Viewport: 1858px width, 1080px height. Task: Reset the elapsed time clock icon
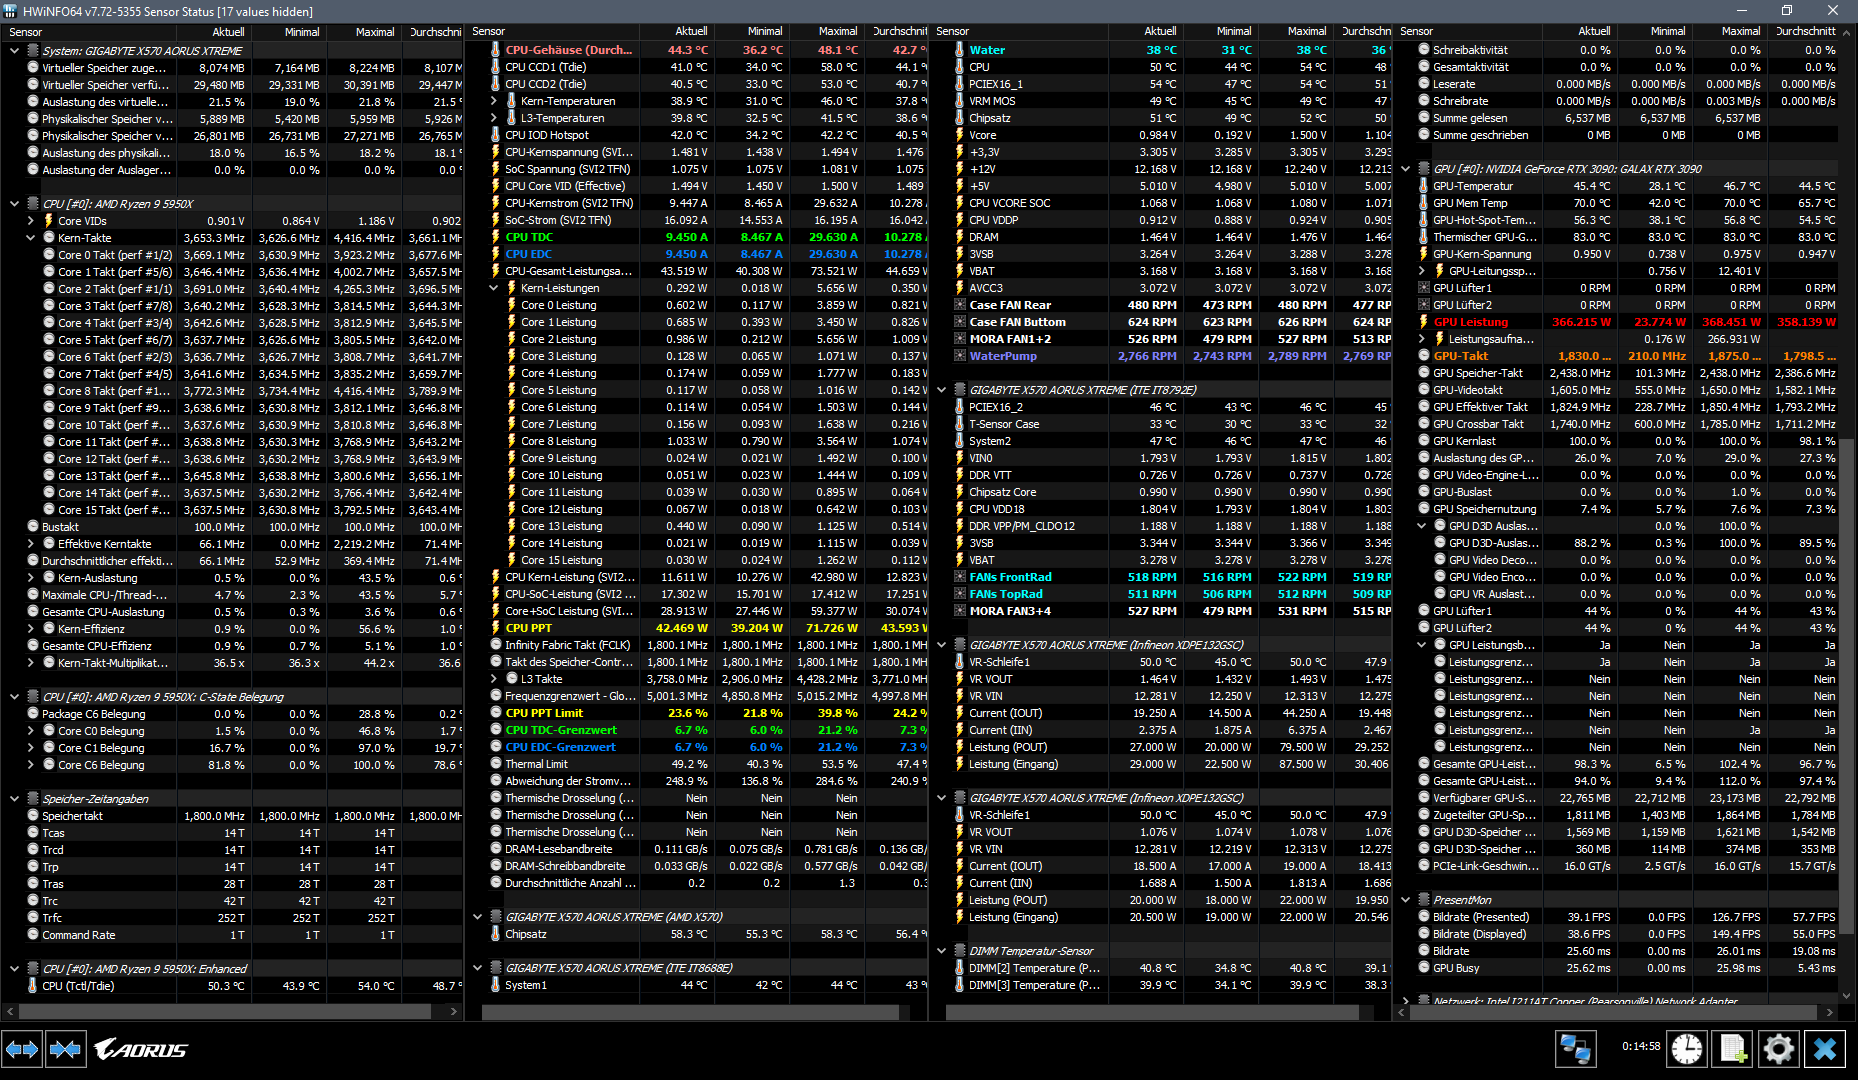click(x=1687, y=1049)
